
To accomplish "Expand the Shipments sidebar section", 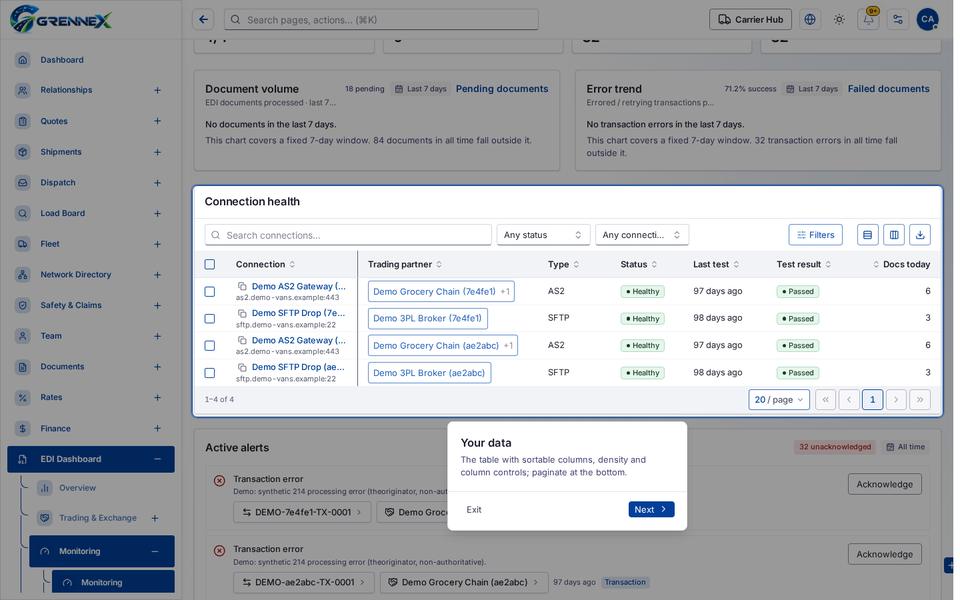I will click(x=157, y=152).
